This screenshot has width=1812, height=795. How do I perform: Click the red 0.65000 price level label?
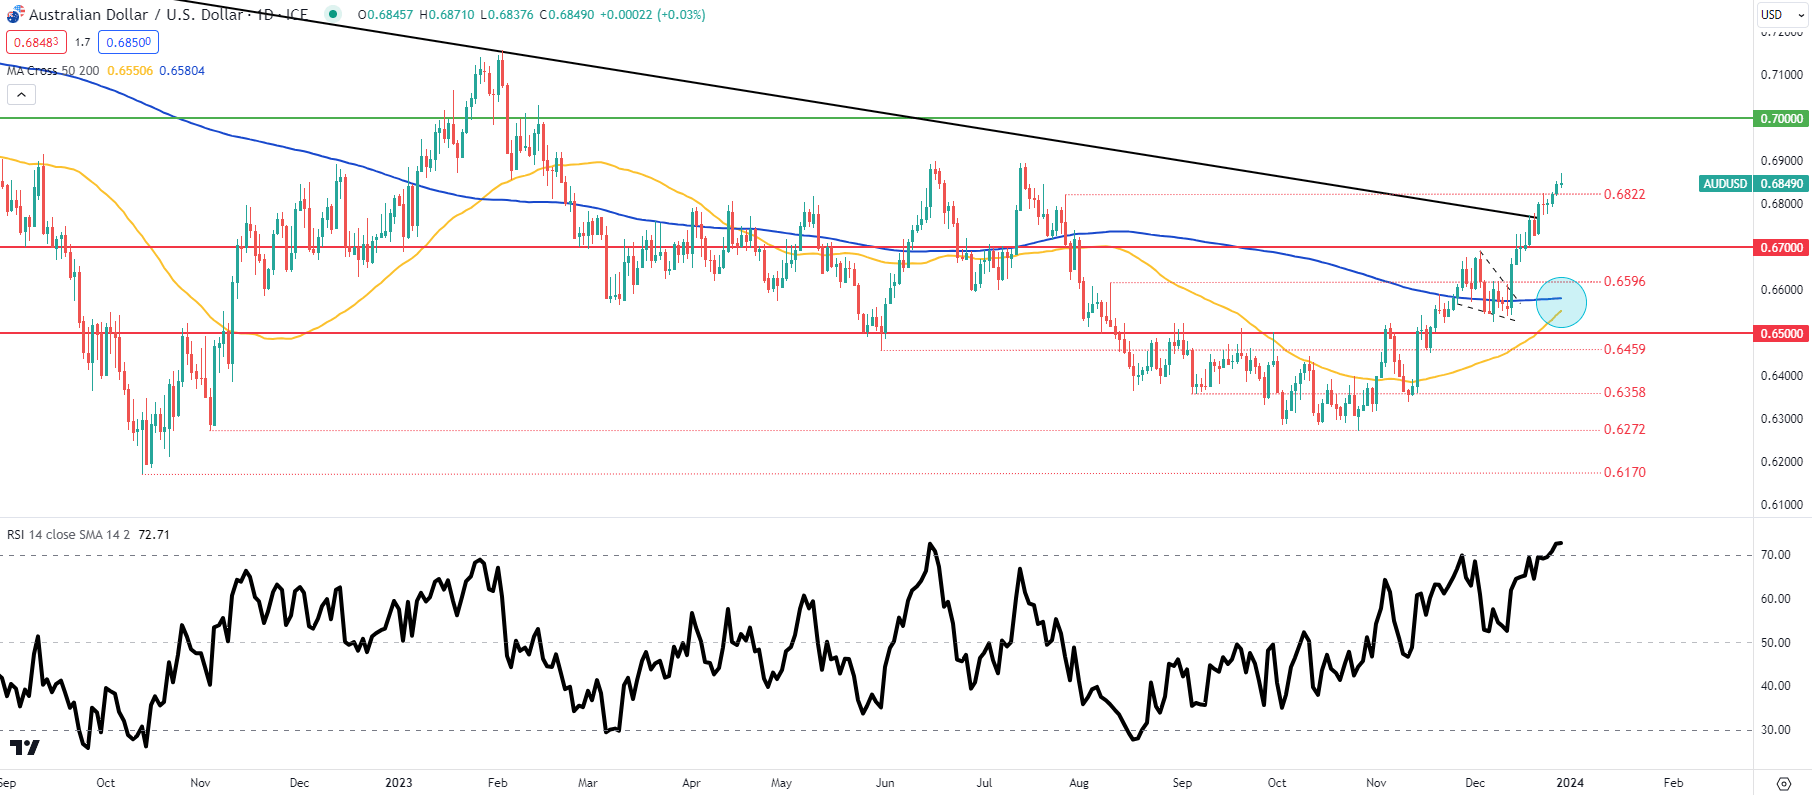tap(1782, 334)
